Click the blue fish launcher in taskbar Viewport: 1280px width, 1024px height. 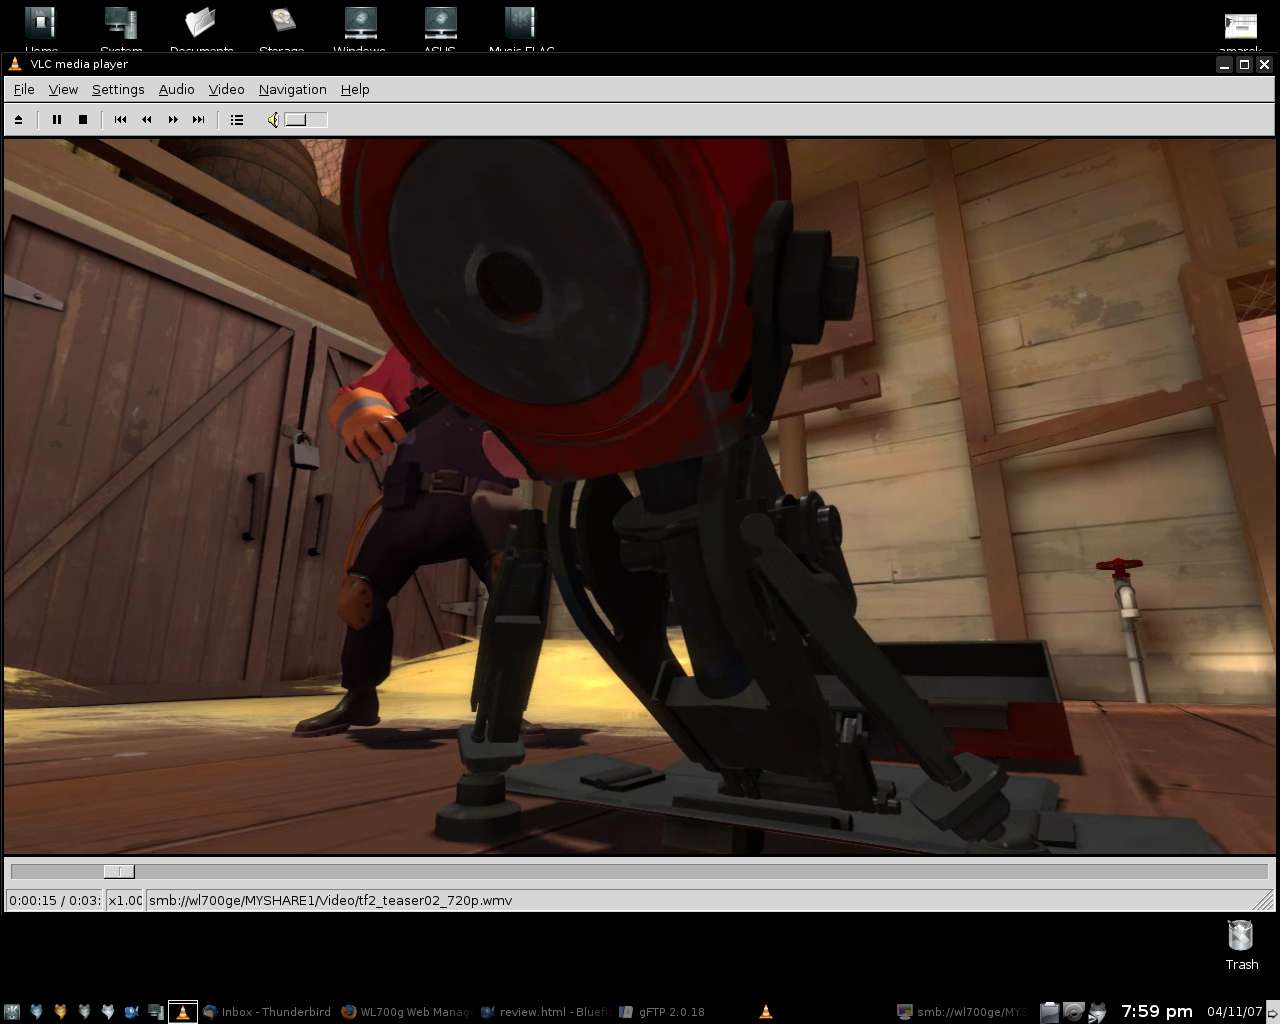point(132,1012)
